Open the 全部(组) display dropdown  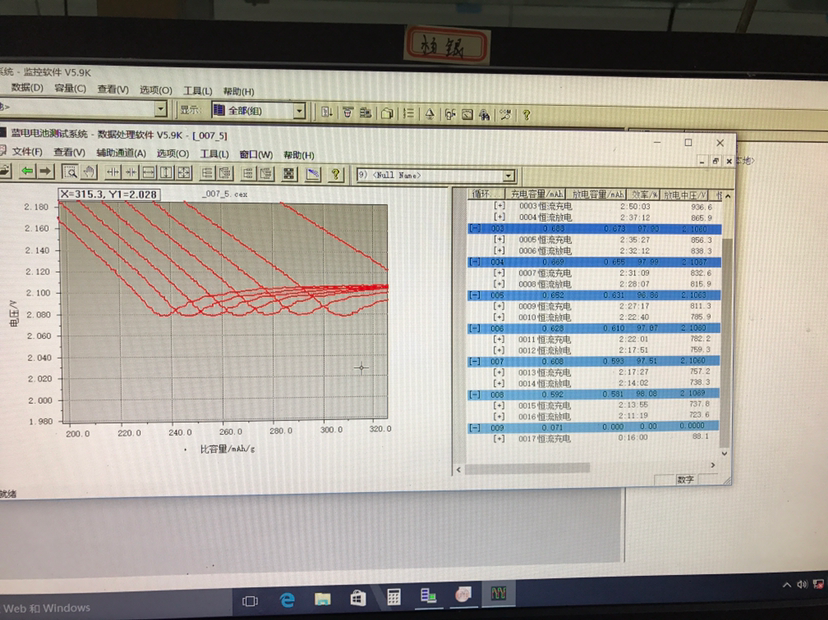299,111
